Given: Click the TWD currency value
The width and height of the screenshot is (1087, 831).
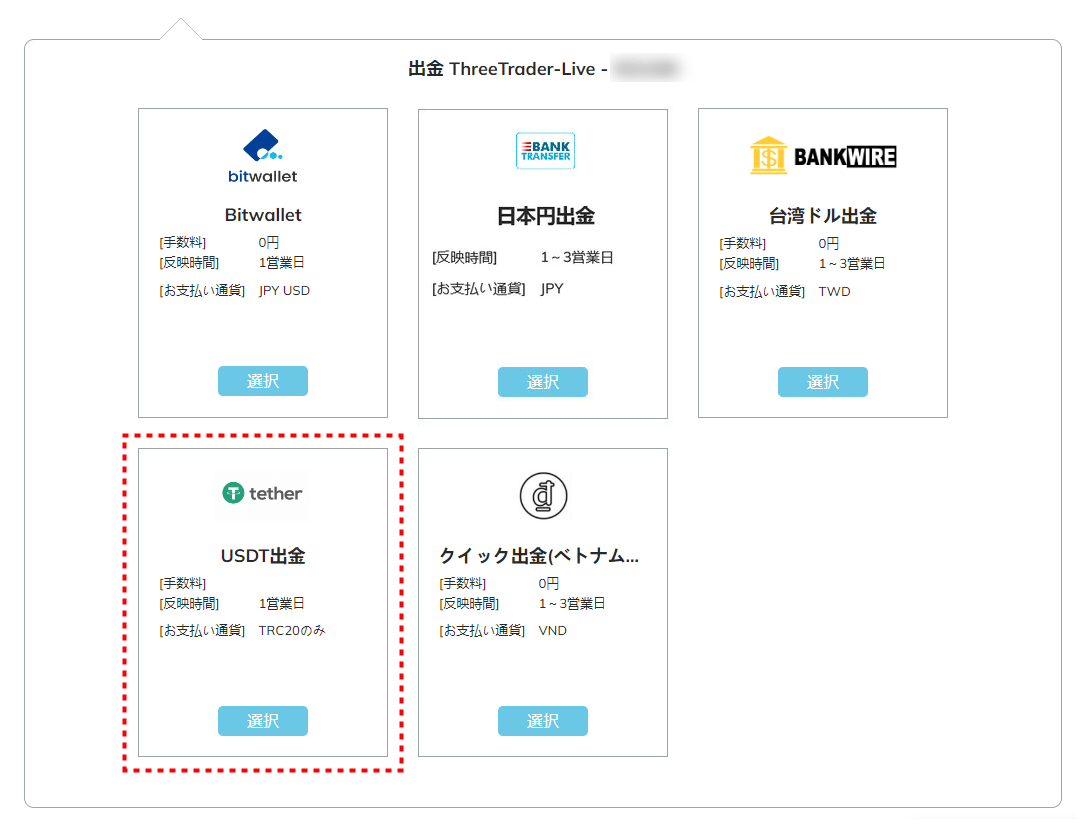Looking at the screenshot, I should coord(835,292).
